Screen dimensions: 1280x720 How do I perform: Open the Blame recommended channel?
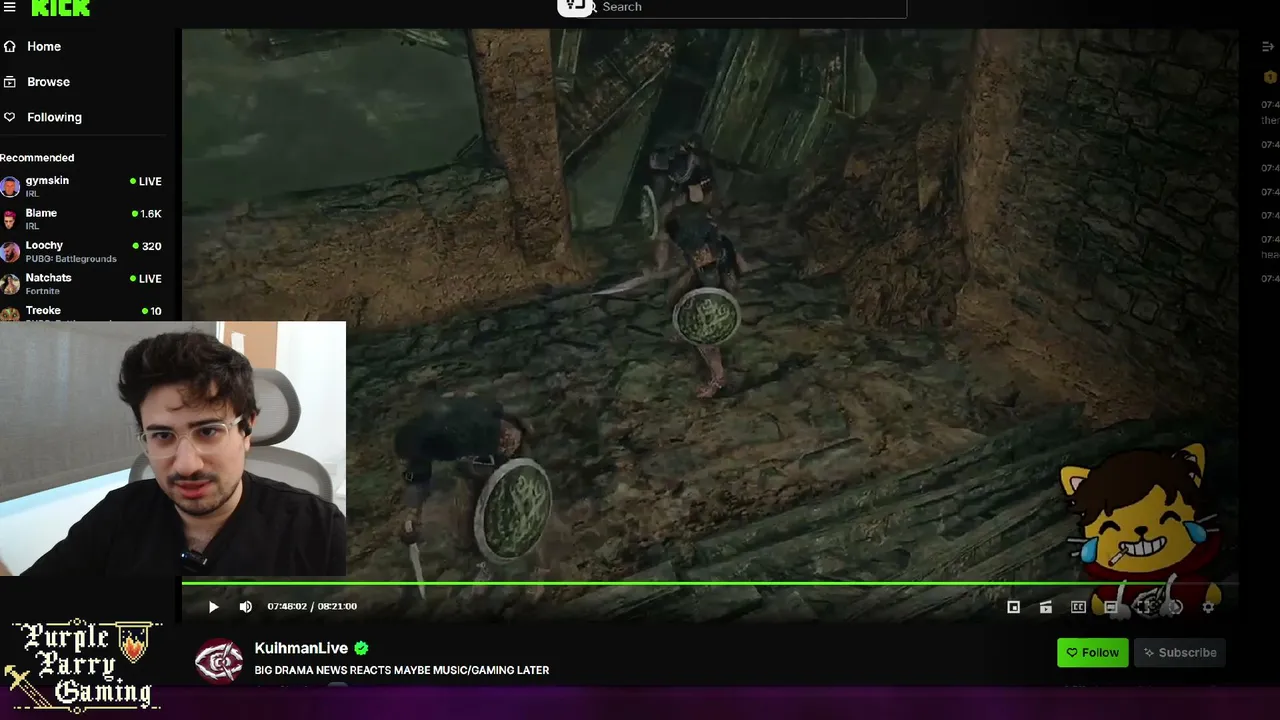[x=81, y=219]
